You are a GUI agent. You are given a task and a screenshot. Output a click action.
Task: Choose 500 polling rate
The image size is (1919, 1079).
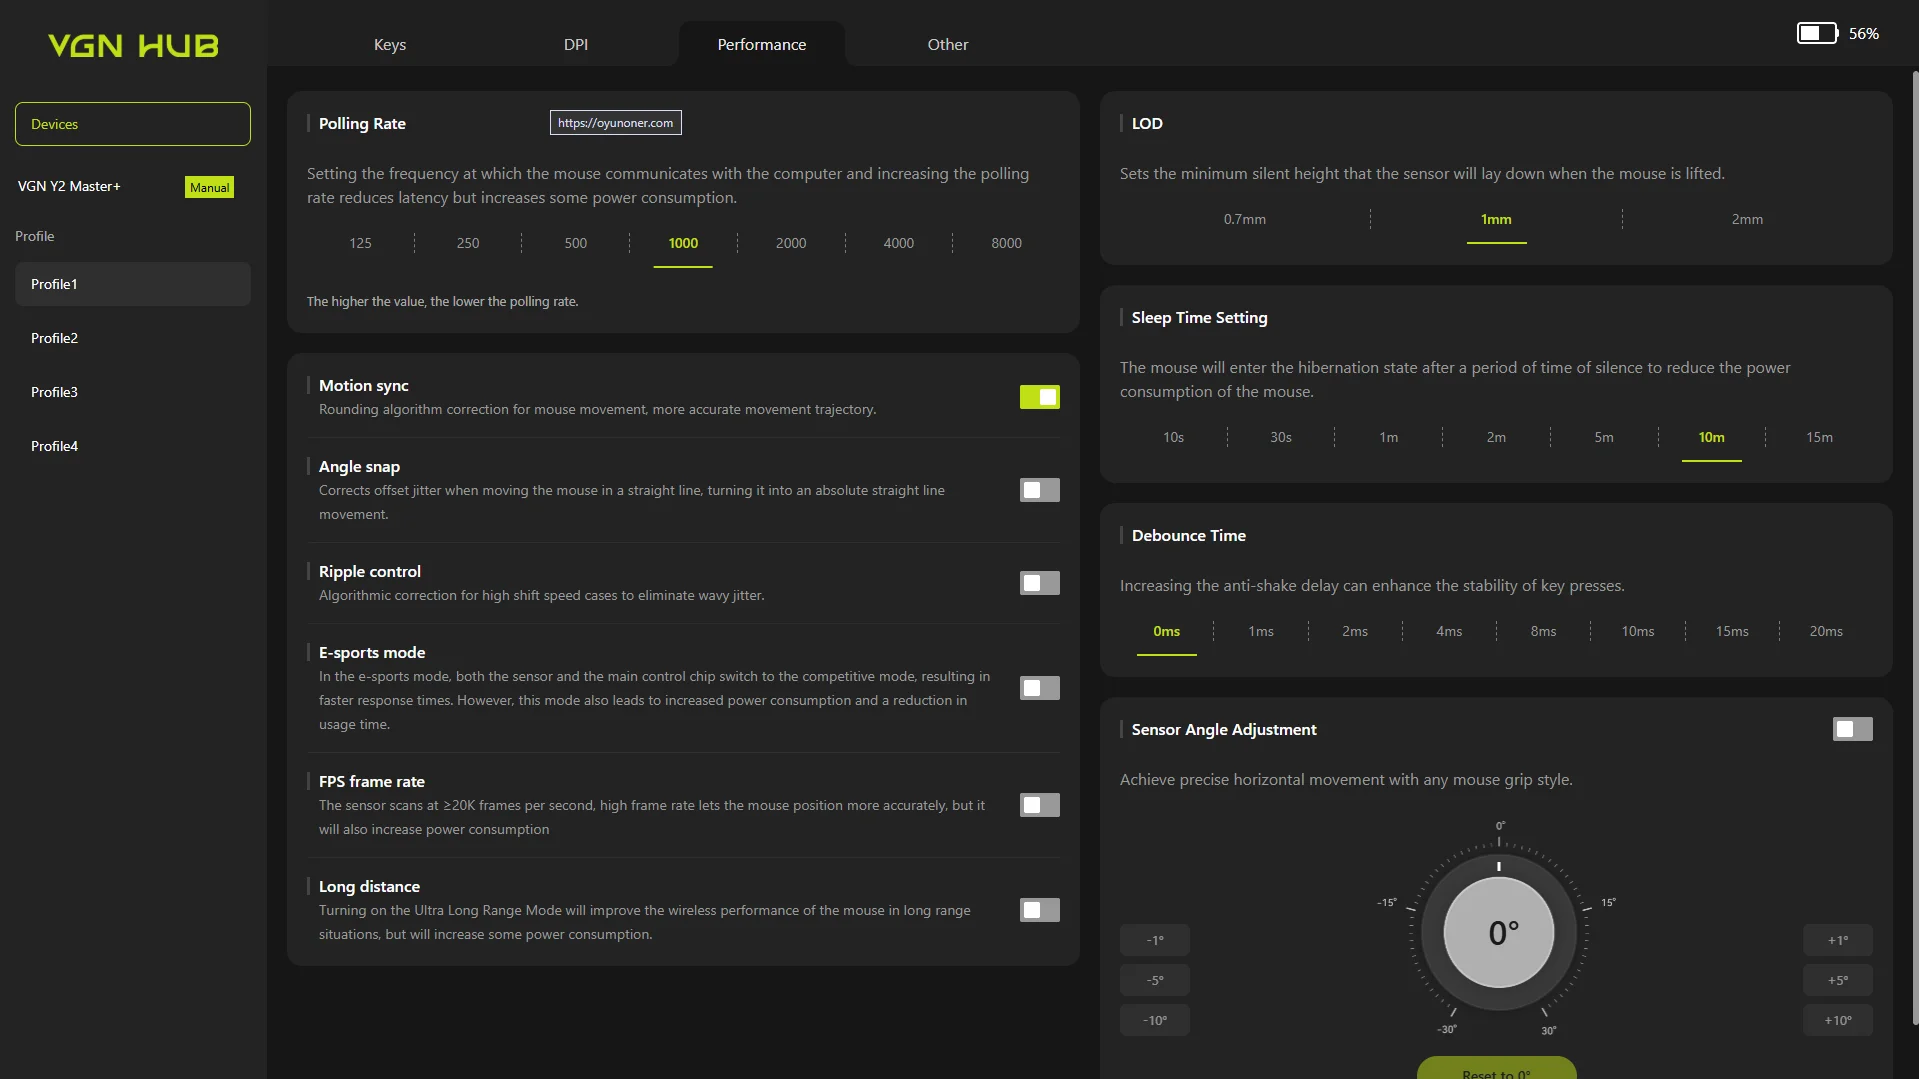pyautogui.click(x=576, y=243)
